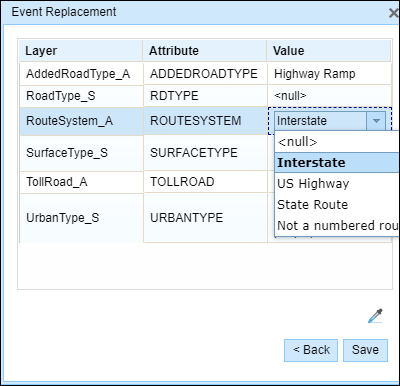The image size is (400, 386).
Task: Edit the Interstate value combo box field
Action: (x=321, y=121)
